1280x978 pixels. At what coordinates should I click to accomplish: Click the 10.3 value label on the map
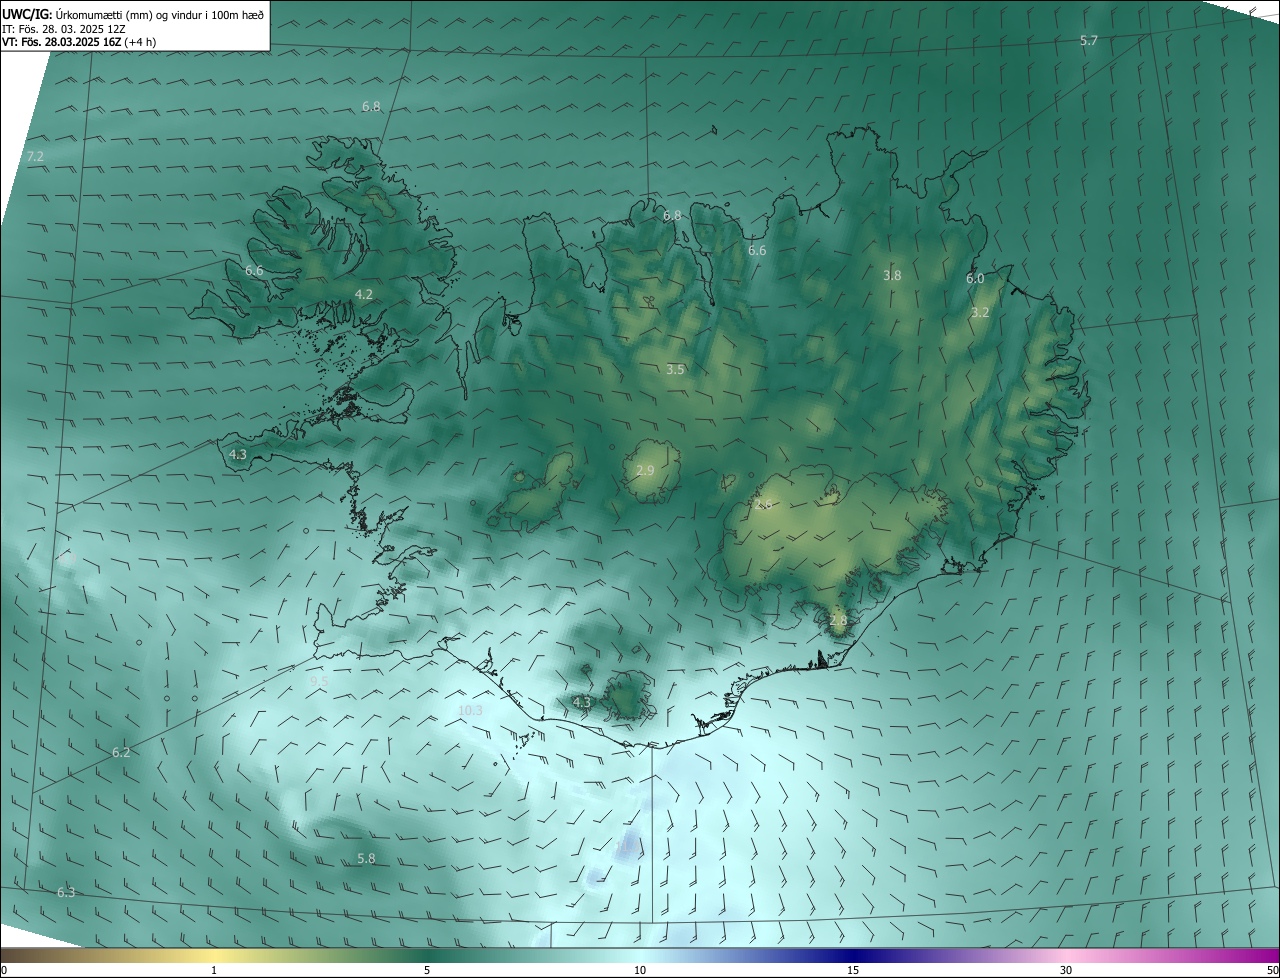click(470, 710)
